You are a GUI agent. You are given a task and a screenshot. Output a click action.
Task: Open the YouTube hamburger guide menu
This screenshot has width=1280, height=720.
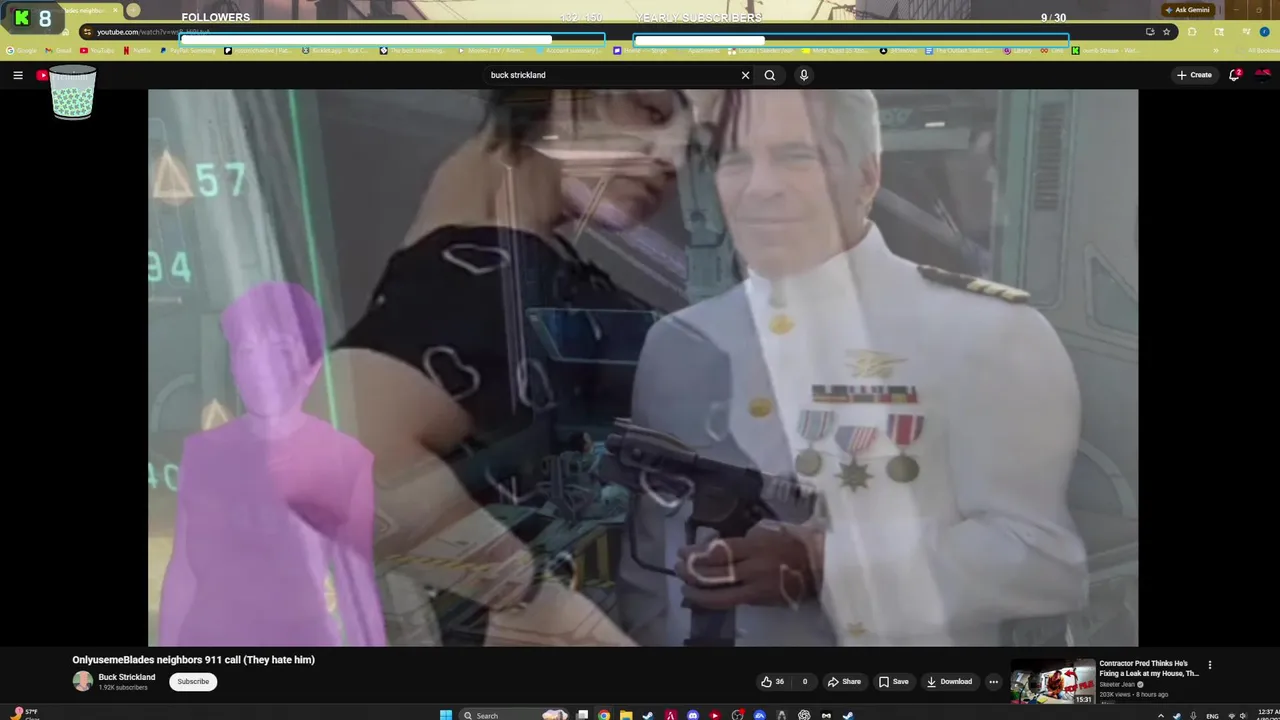[x=17, y=75]
